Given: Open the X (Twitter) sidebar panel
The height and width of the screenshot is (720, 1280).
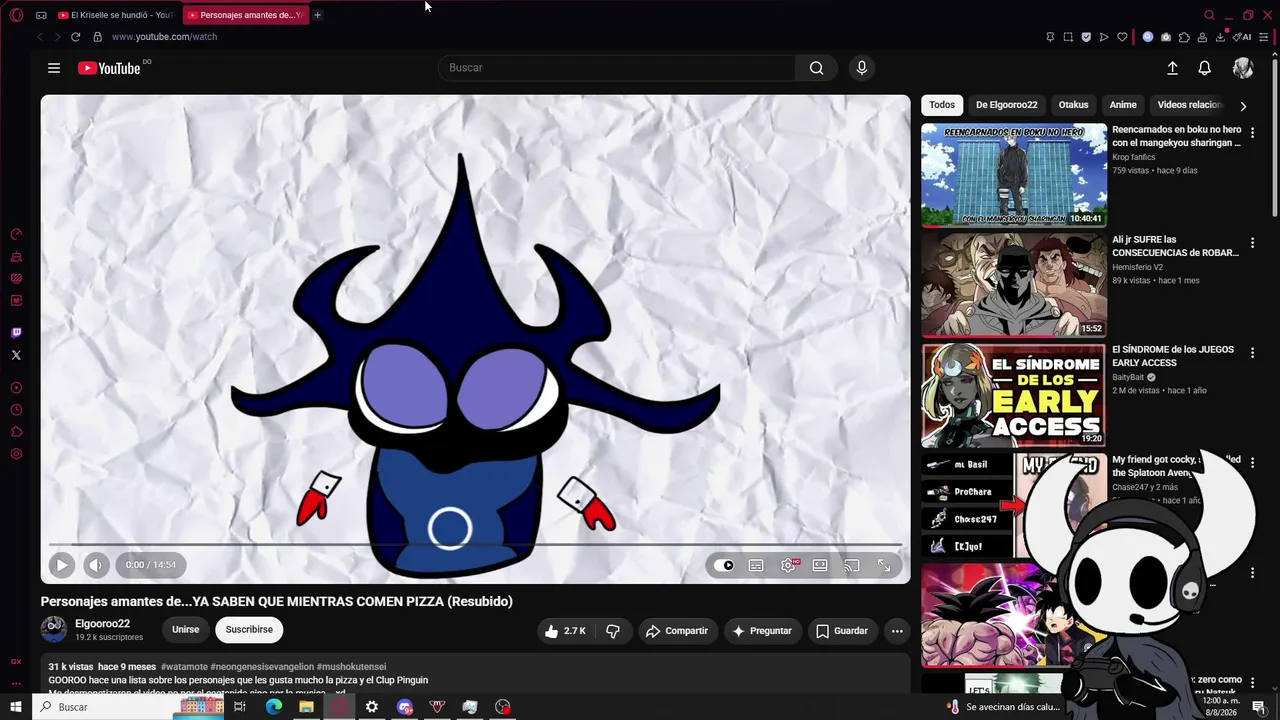Looking at the screenshot, I should (16, 355).
